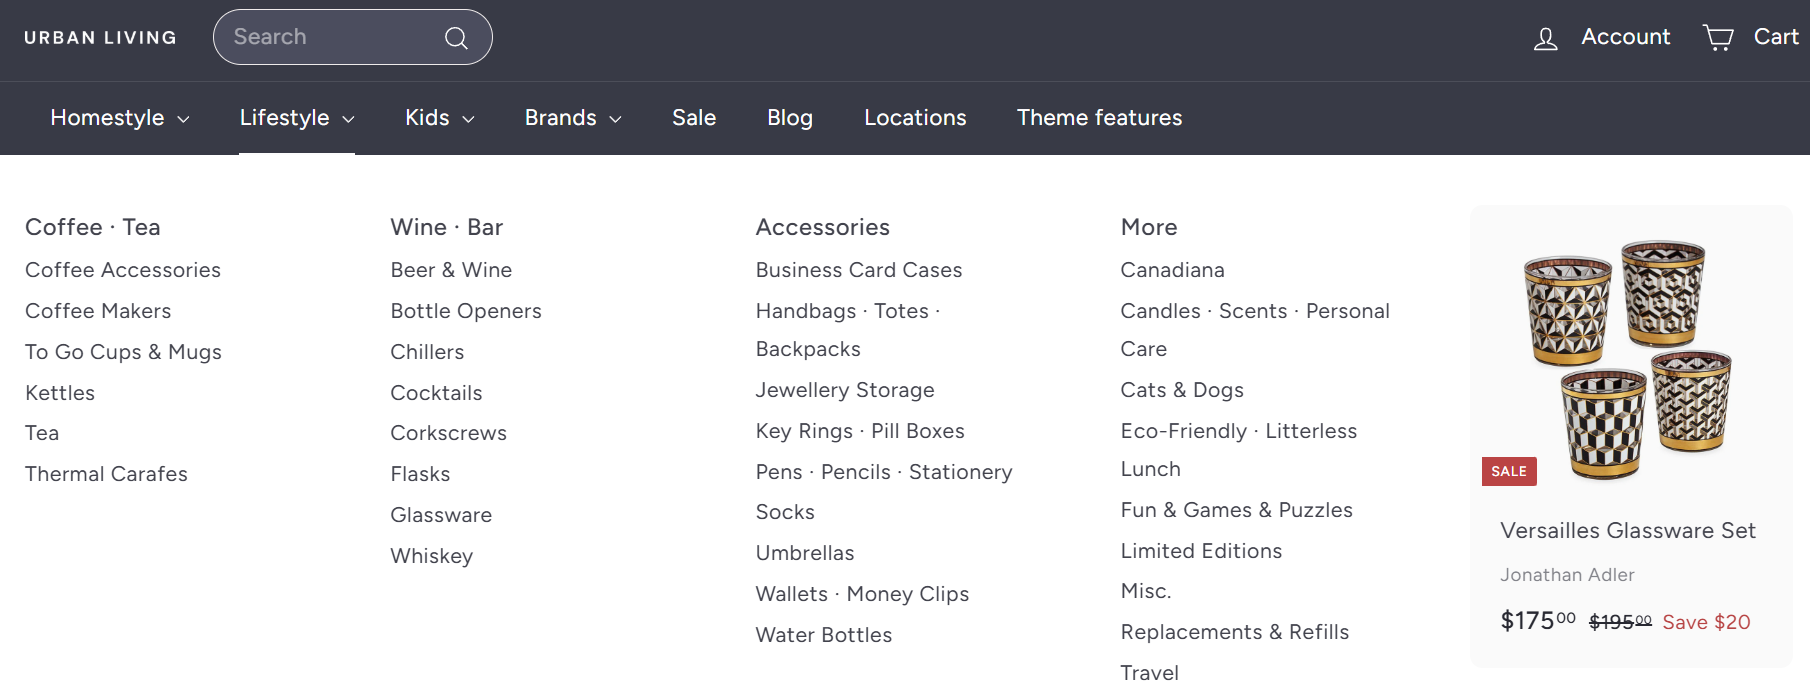1810x699 pixels.
Task: Click the Urban Living logo
Action: [x=100, y=38]
